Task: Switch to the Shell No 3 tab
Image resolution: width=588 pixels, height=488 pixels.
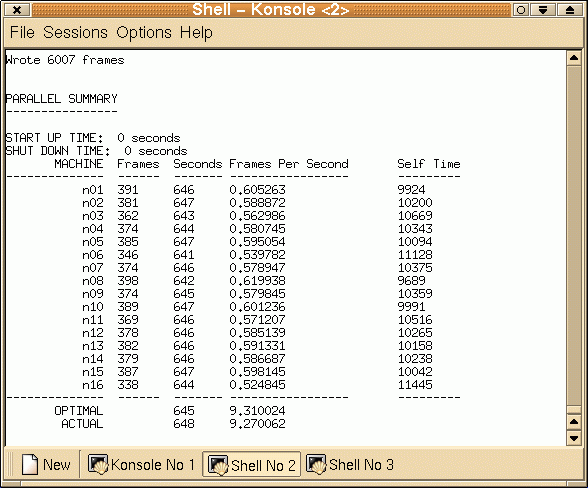Action: (350, 464)
